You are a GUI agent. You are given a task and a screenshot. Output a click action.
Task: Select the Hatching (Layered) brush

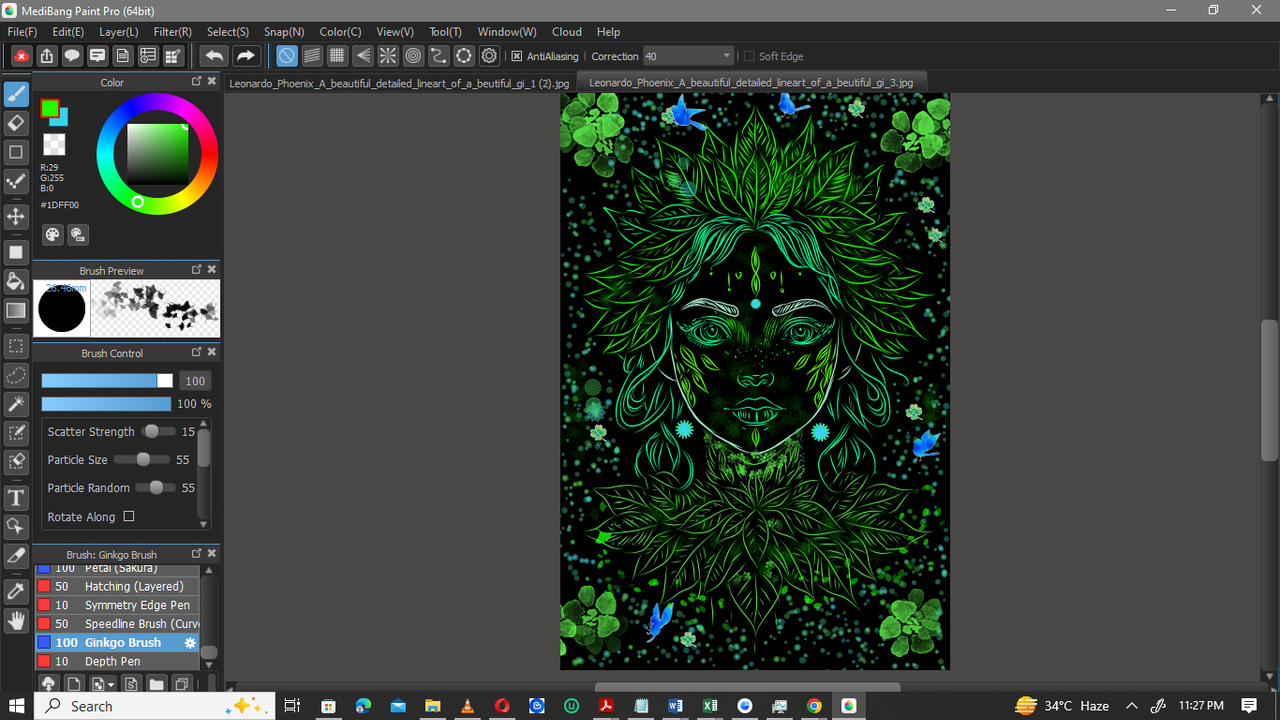118,587
